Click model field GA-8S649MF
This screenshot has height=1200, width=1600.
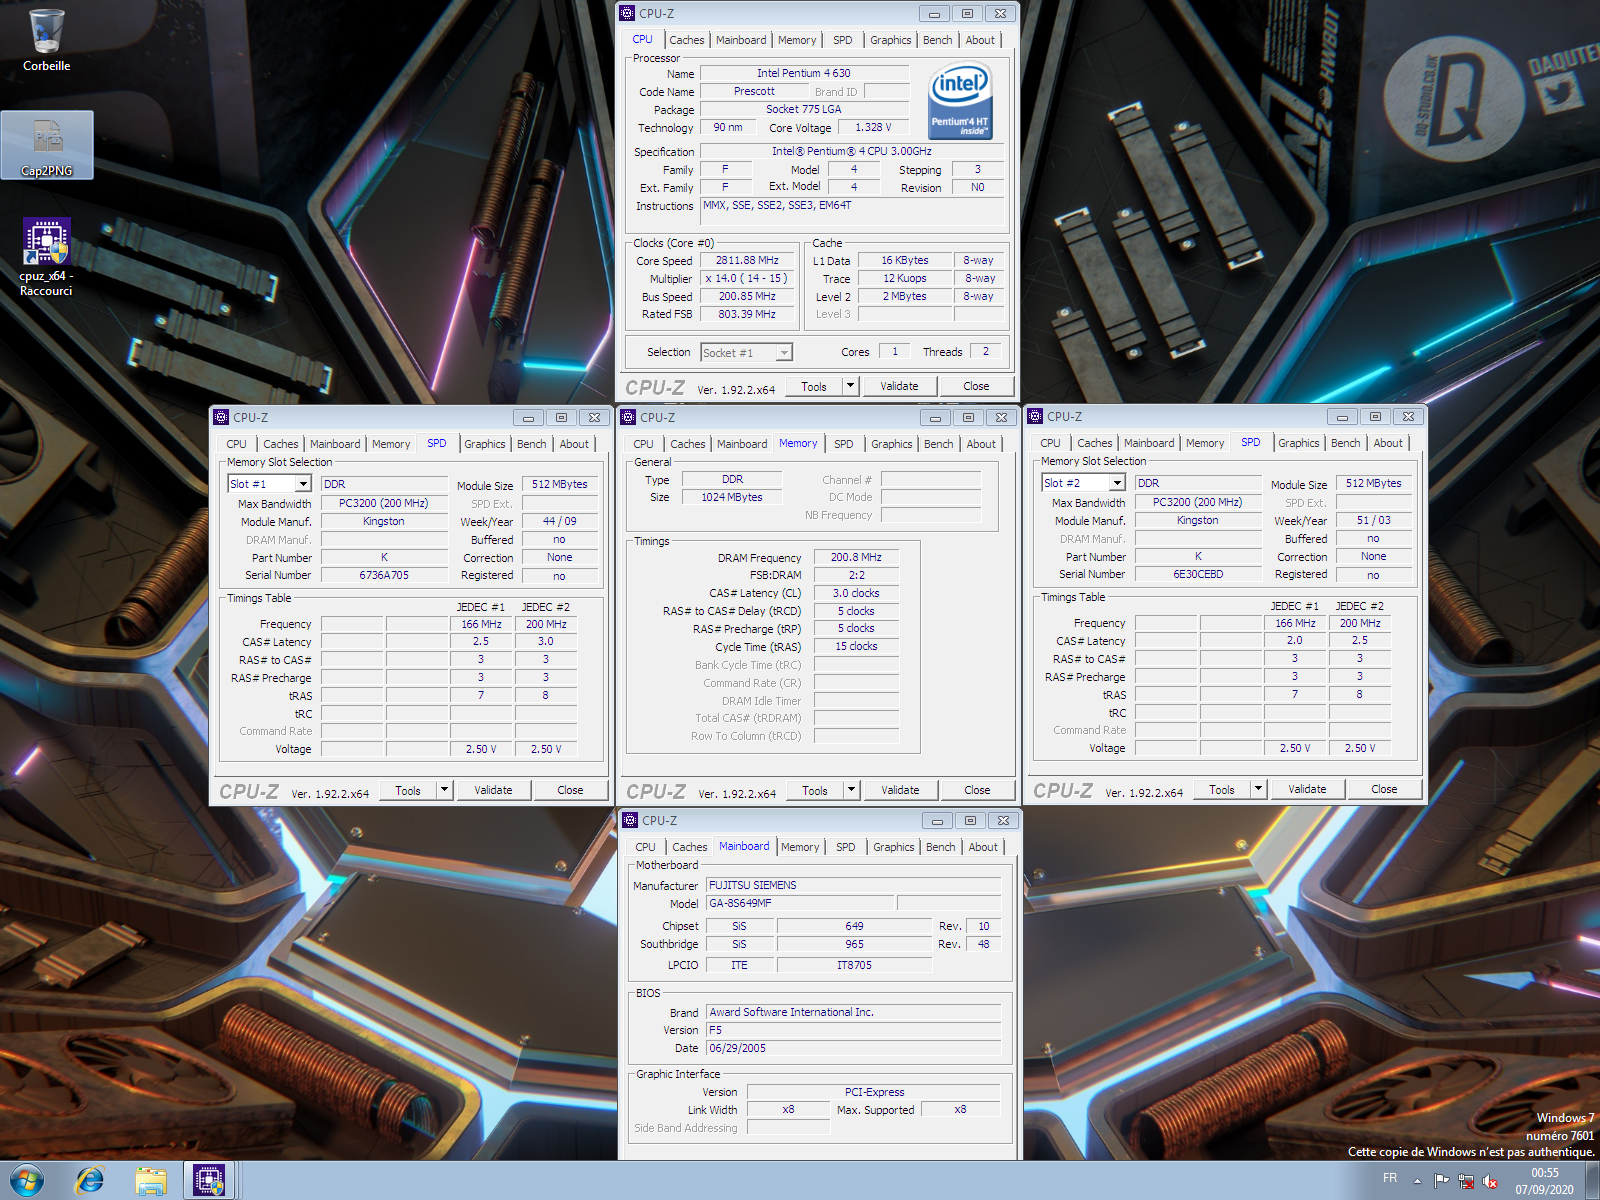800,903
